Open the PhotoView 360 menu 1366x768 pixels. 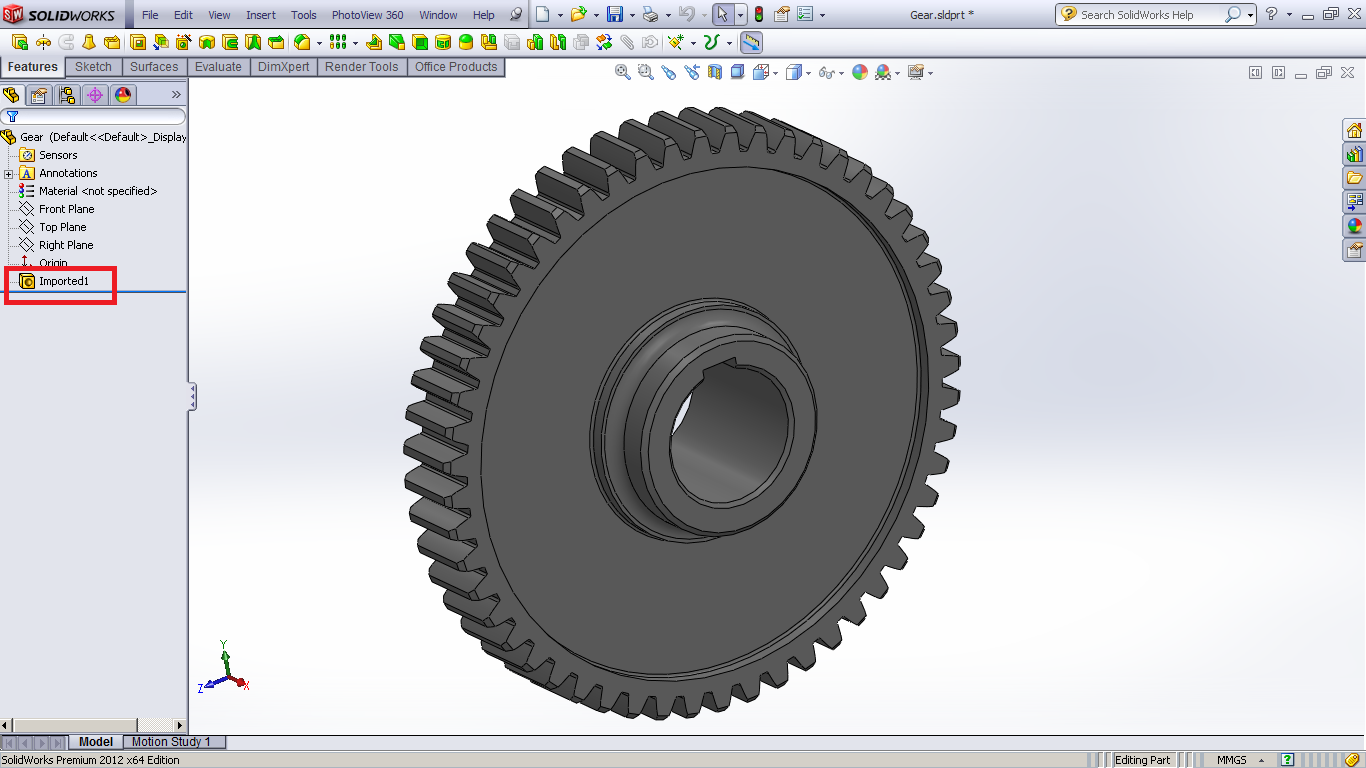coord(368,15)
